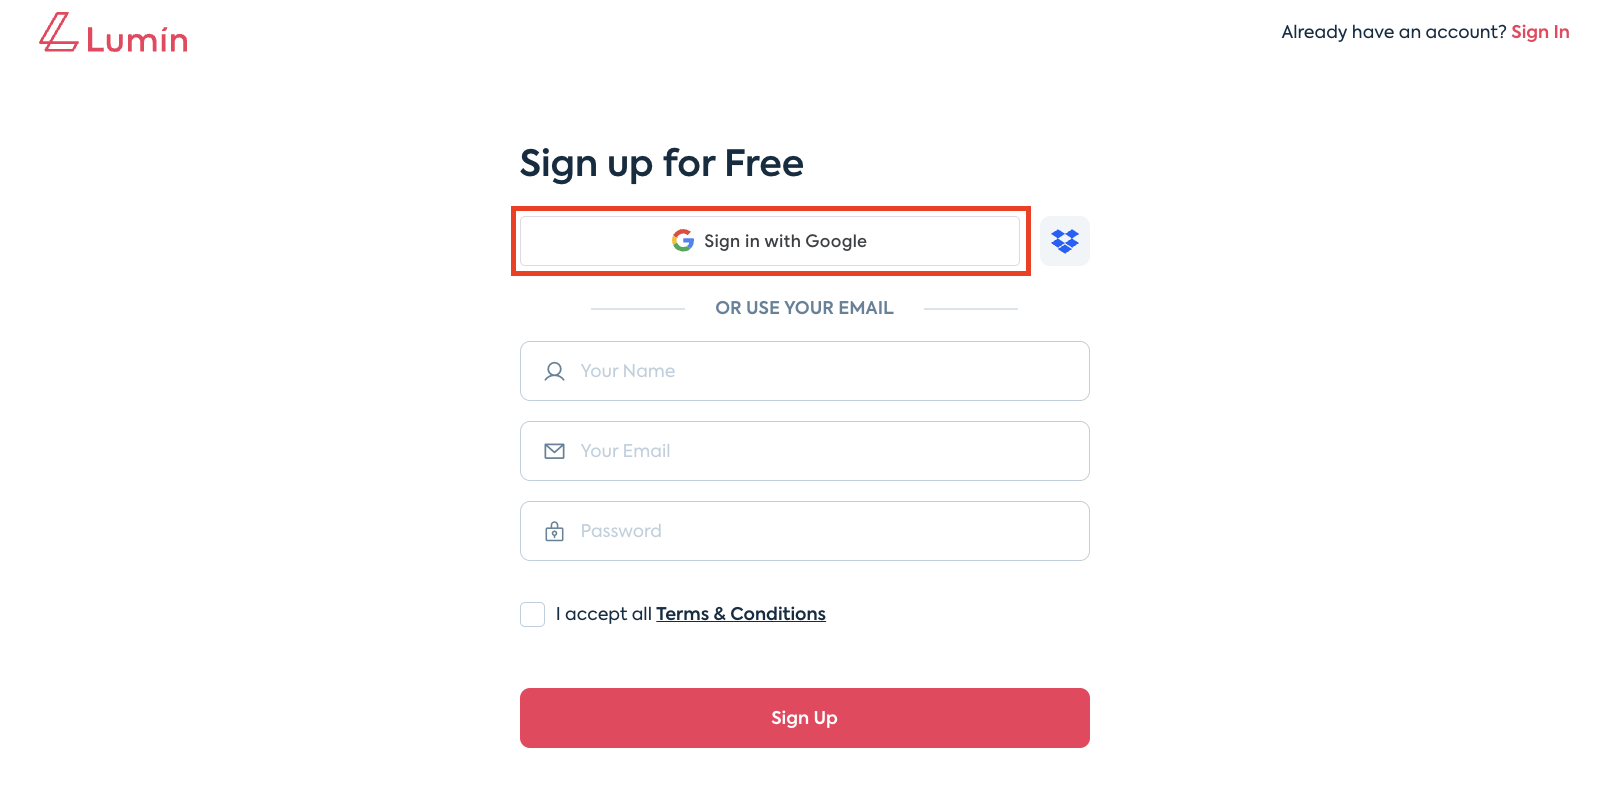Screen dimensions: 1605x797
Task: Click the Lumin wordmark text
Action: (x=137, y=38)
